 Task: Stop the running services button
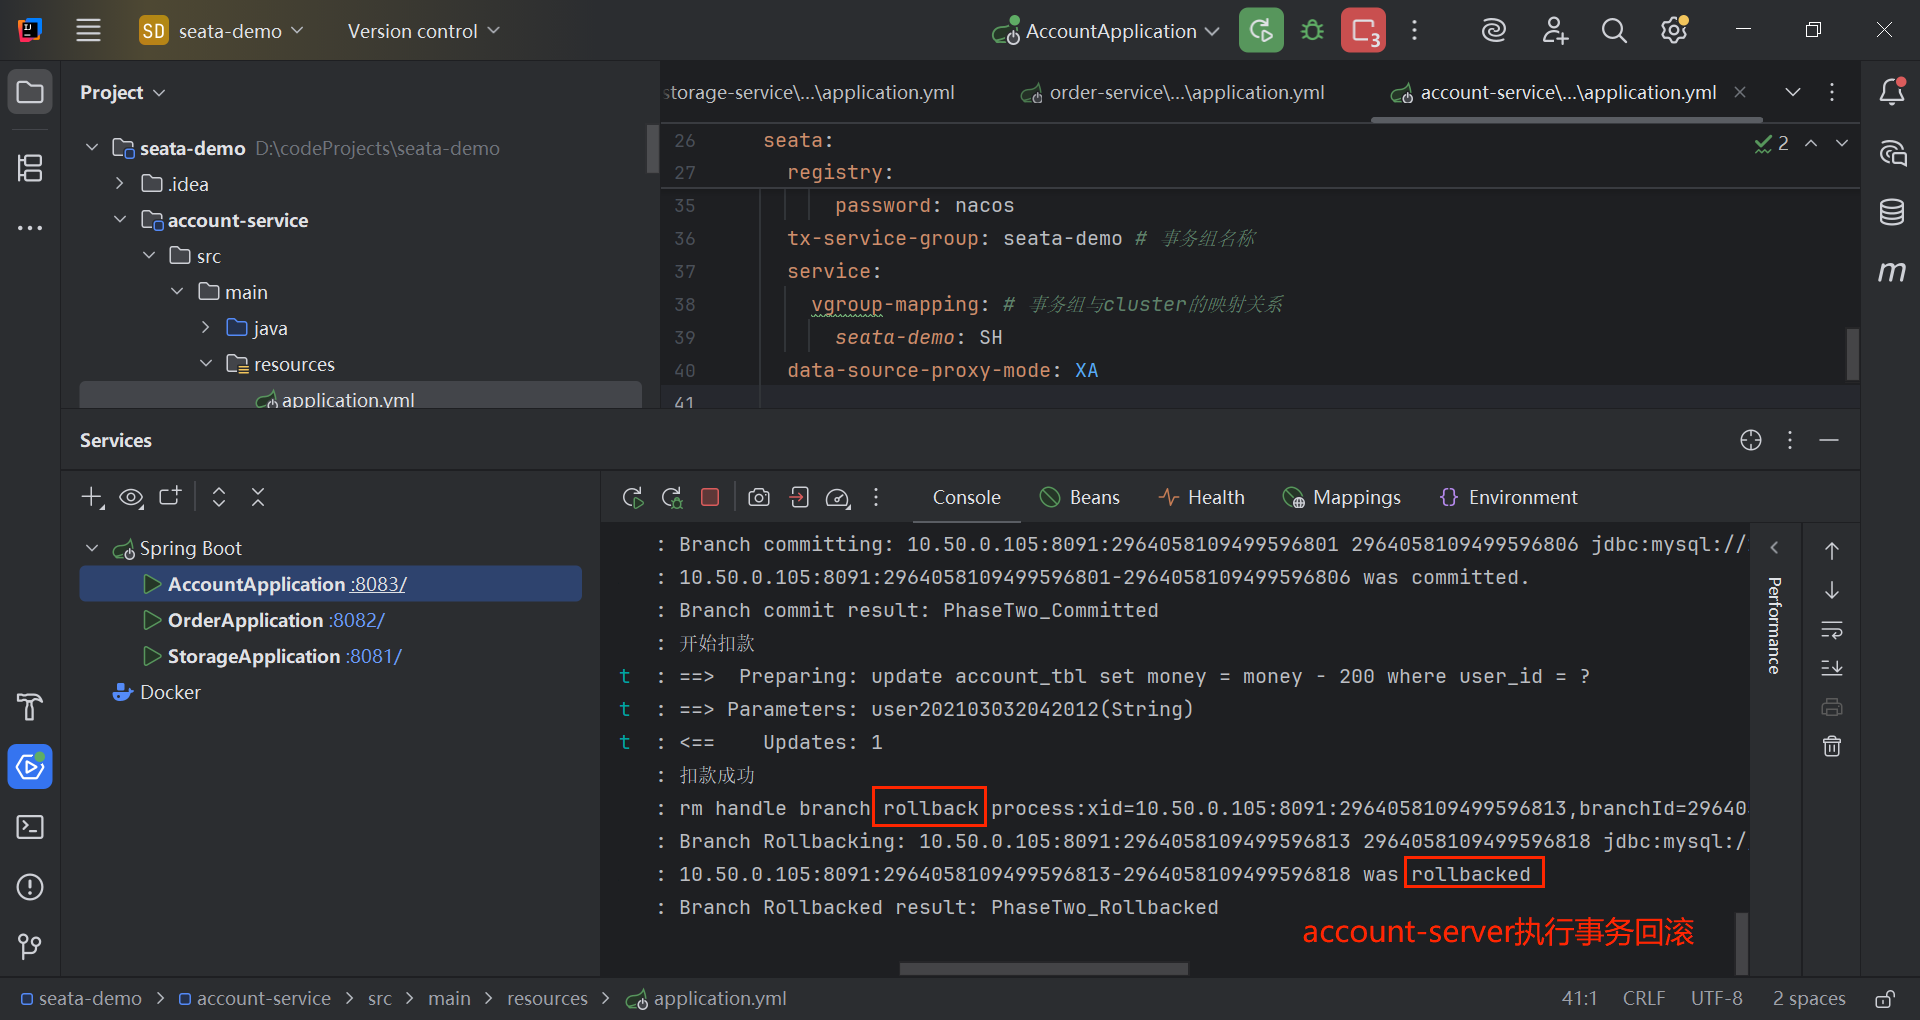1363,31
